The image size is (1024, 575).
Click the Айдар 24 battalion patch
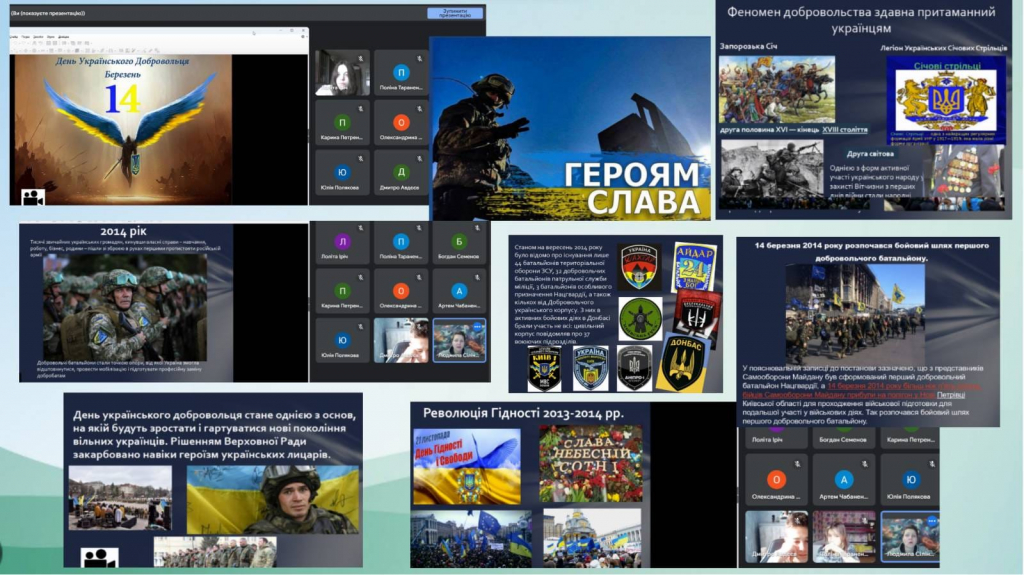tap(695, 267)
